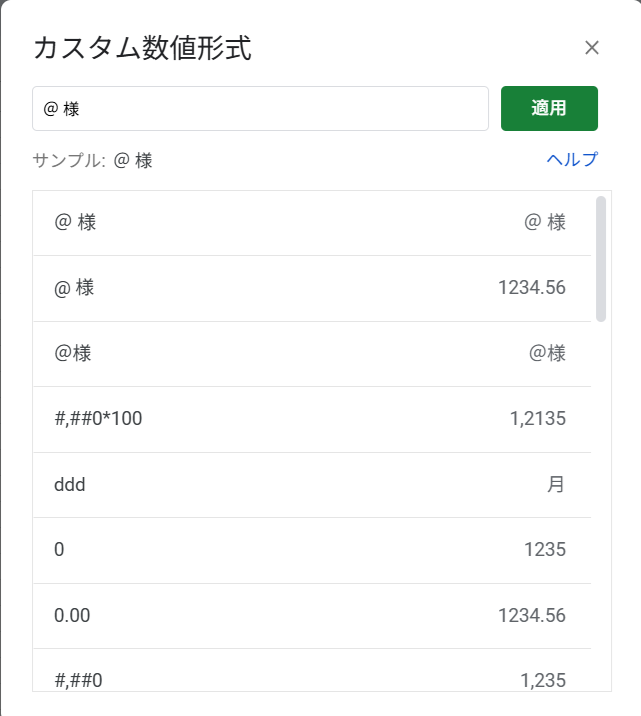Image resolution: width=641 pixels, height=716 pixels.
Task: Click the 1,2135 sample preview value
Action: point(538,419)
